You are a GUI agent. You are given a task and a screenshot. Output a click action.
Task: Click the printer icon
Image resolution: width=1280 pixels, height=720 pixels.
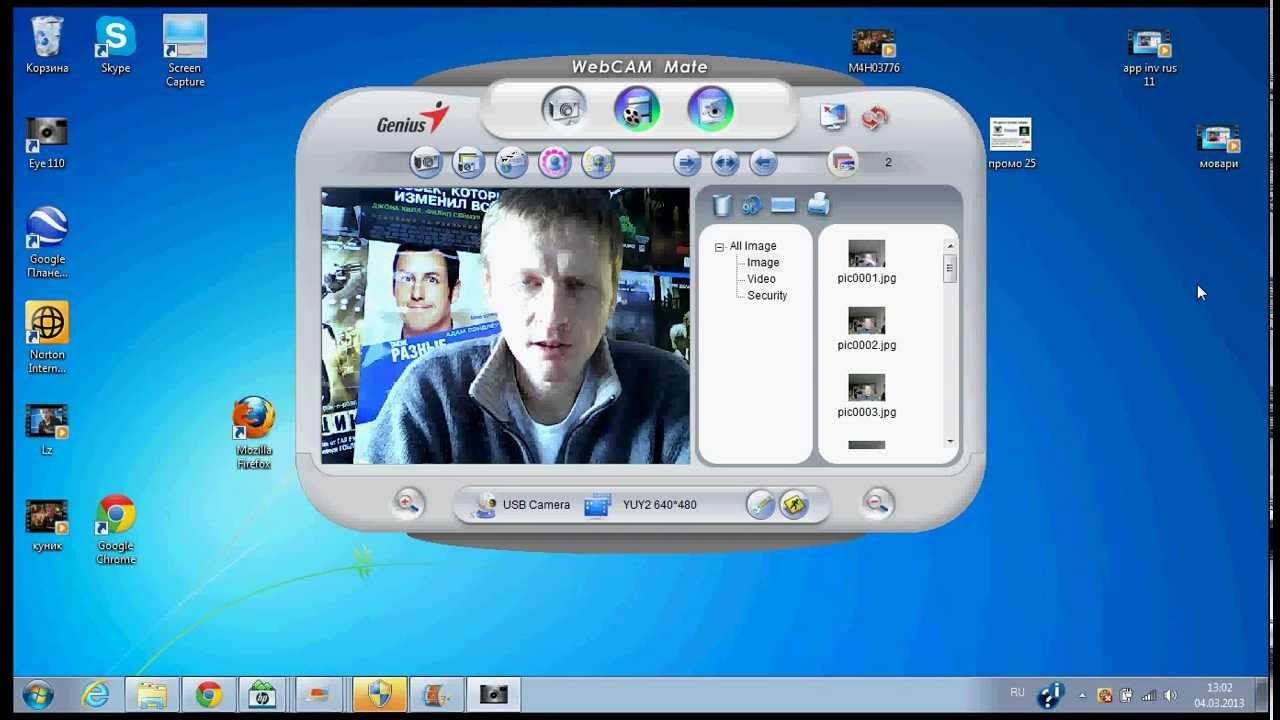(818, 204)
